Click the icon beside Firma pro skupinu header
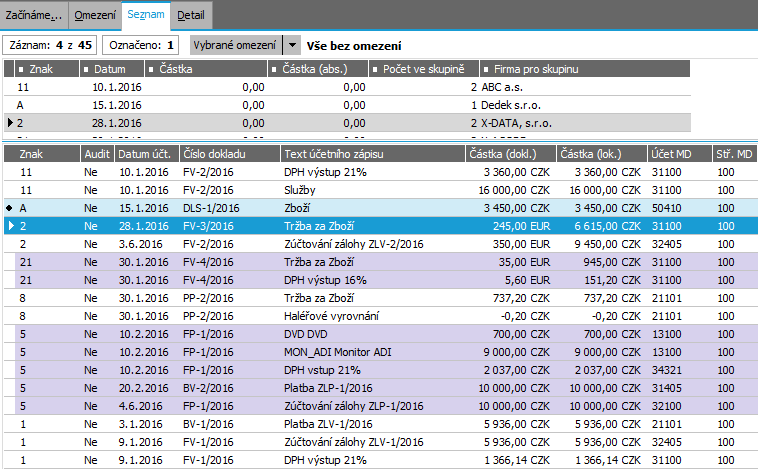 click(486, 69)
